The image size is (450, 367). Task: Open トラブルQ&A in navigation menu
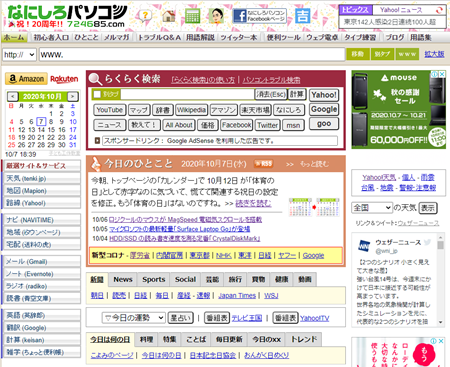click(159, 37)
